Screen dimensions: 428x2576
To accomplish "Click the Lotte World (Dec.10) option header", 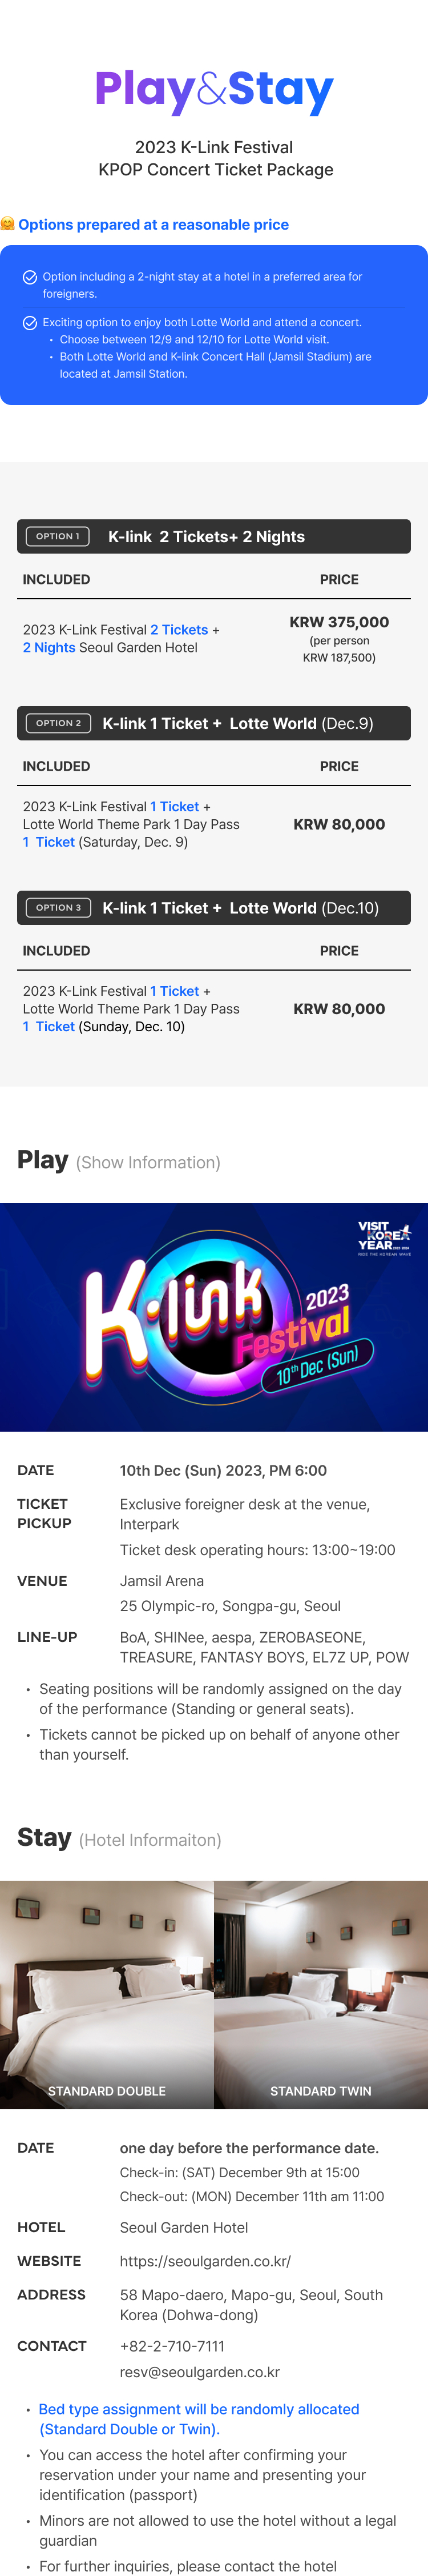I will pyautogui.click(x=214, y=908).
